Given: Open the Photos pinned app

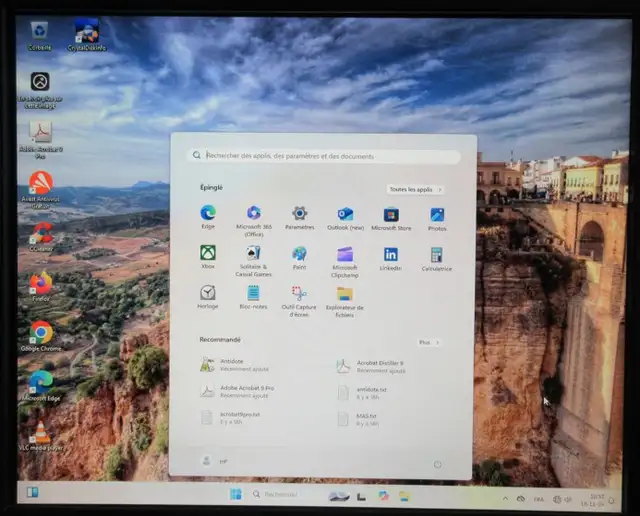Looking at the screenshot, I should (x=437, y=220).
